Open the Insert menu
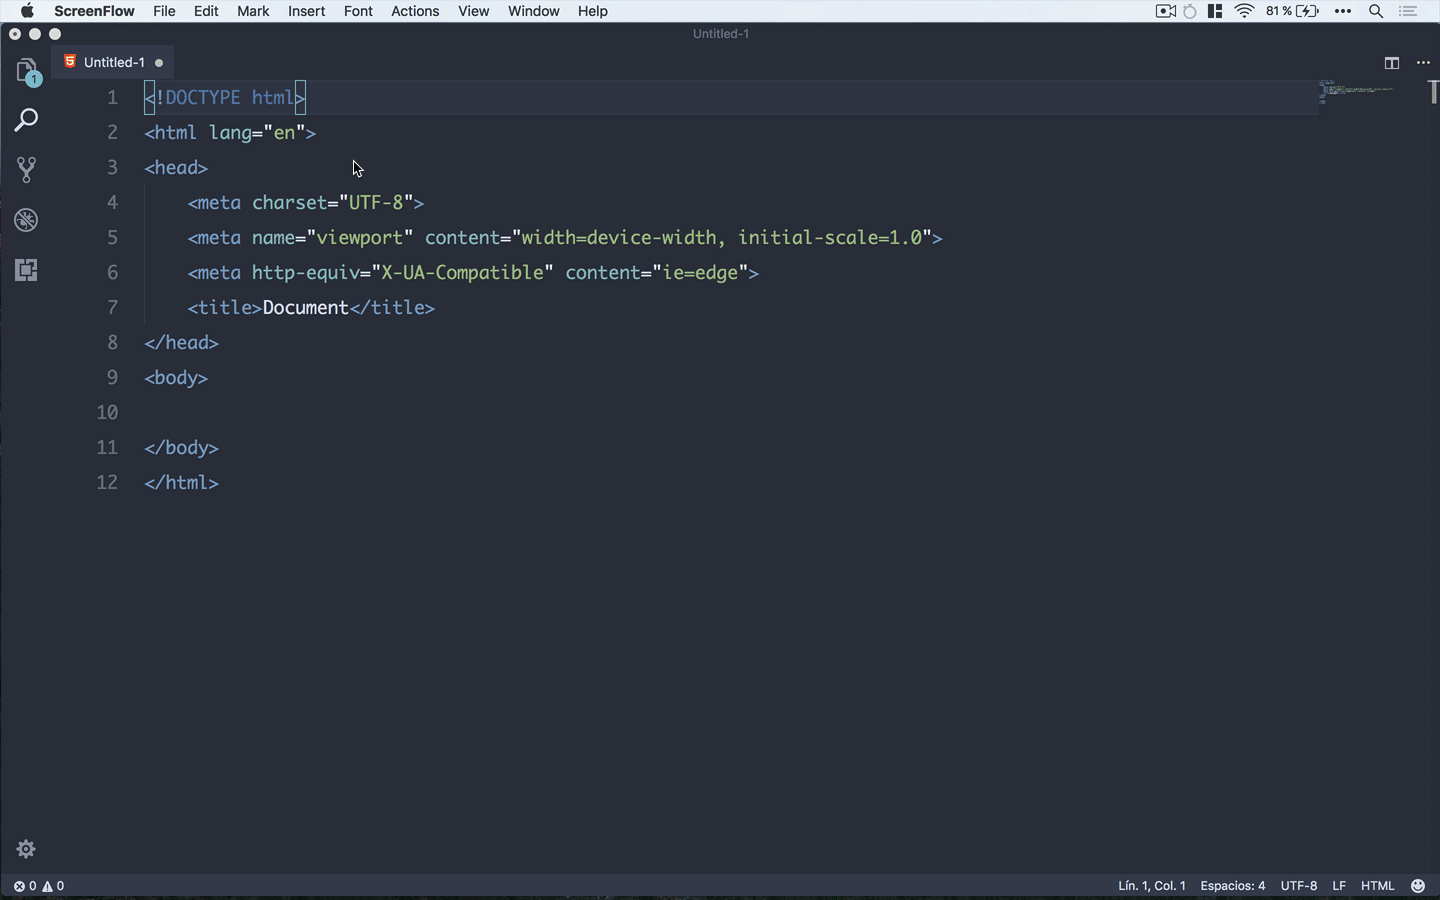The width and height of the screenshot is (1440, 900). click(x=306, y=11)
